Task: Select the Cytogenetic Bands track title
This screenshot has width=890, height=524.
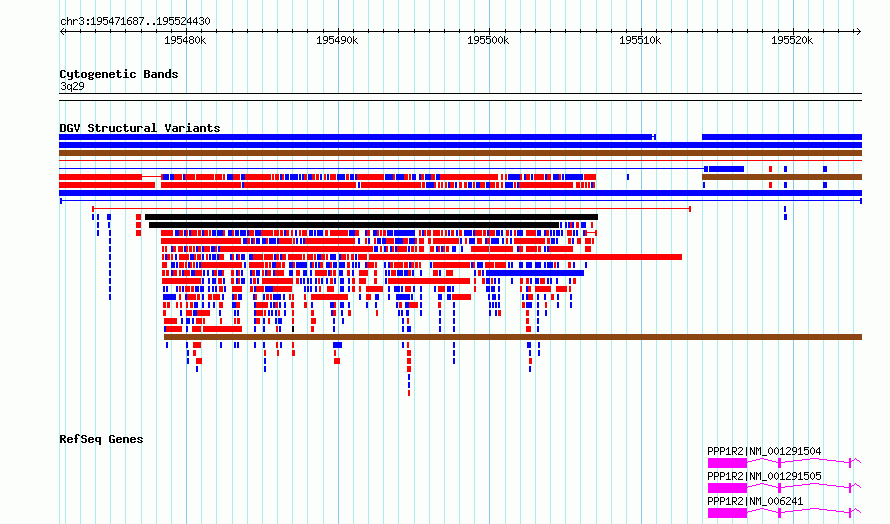Action: point(119,74)
